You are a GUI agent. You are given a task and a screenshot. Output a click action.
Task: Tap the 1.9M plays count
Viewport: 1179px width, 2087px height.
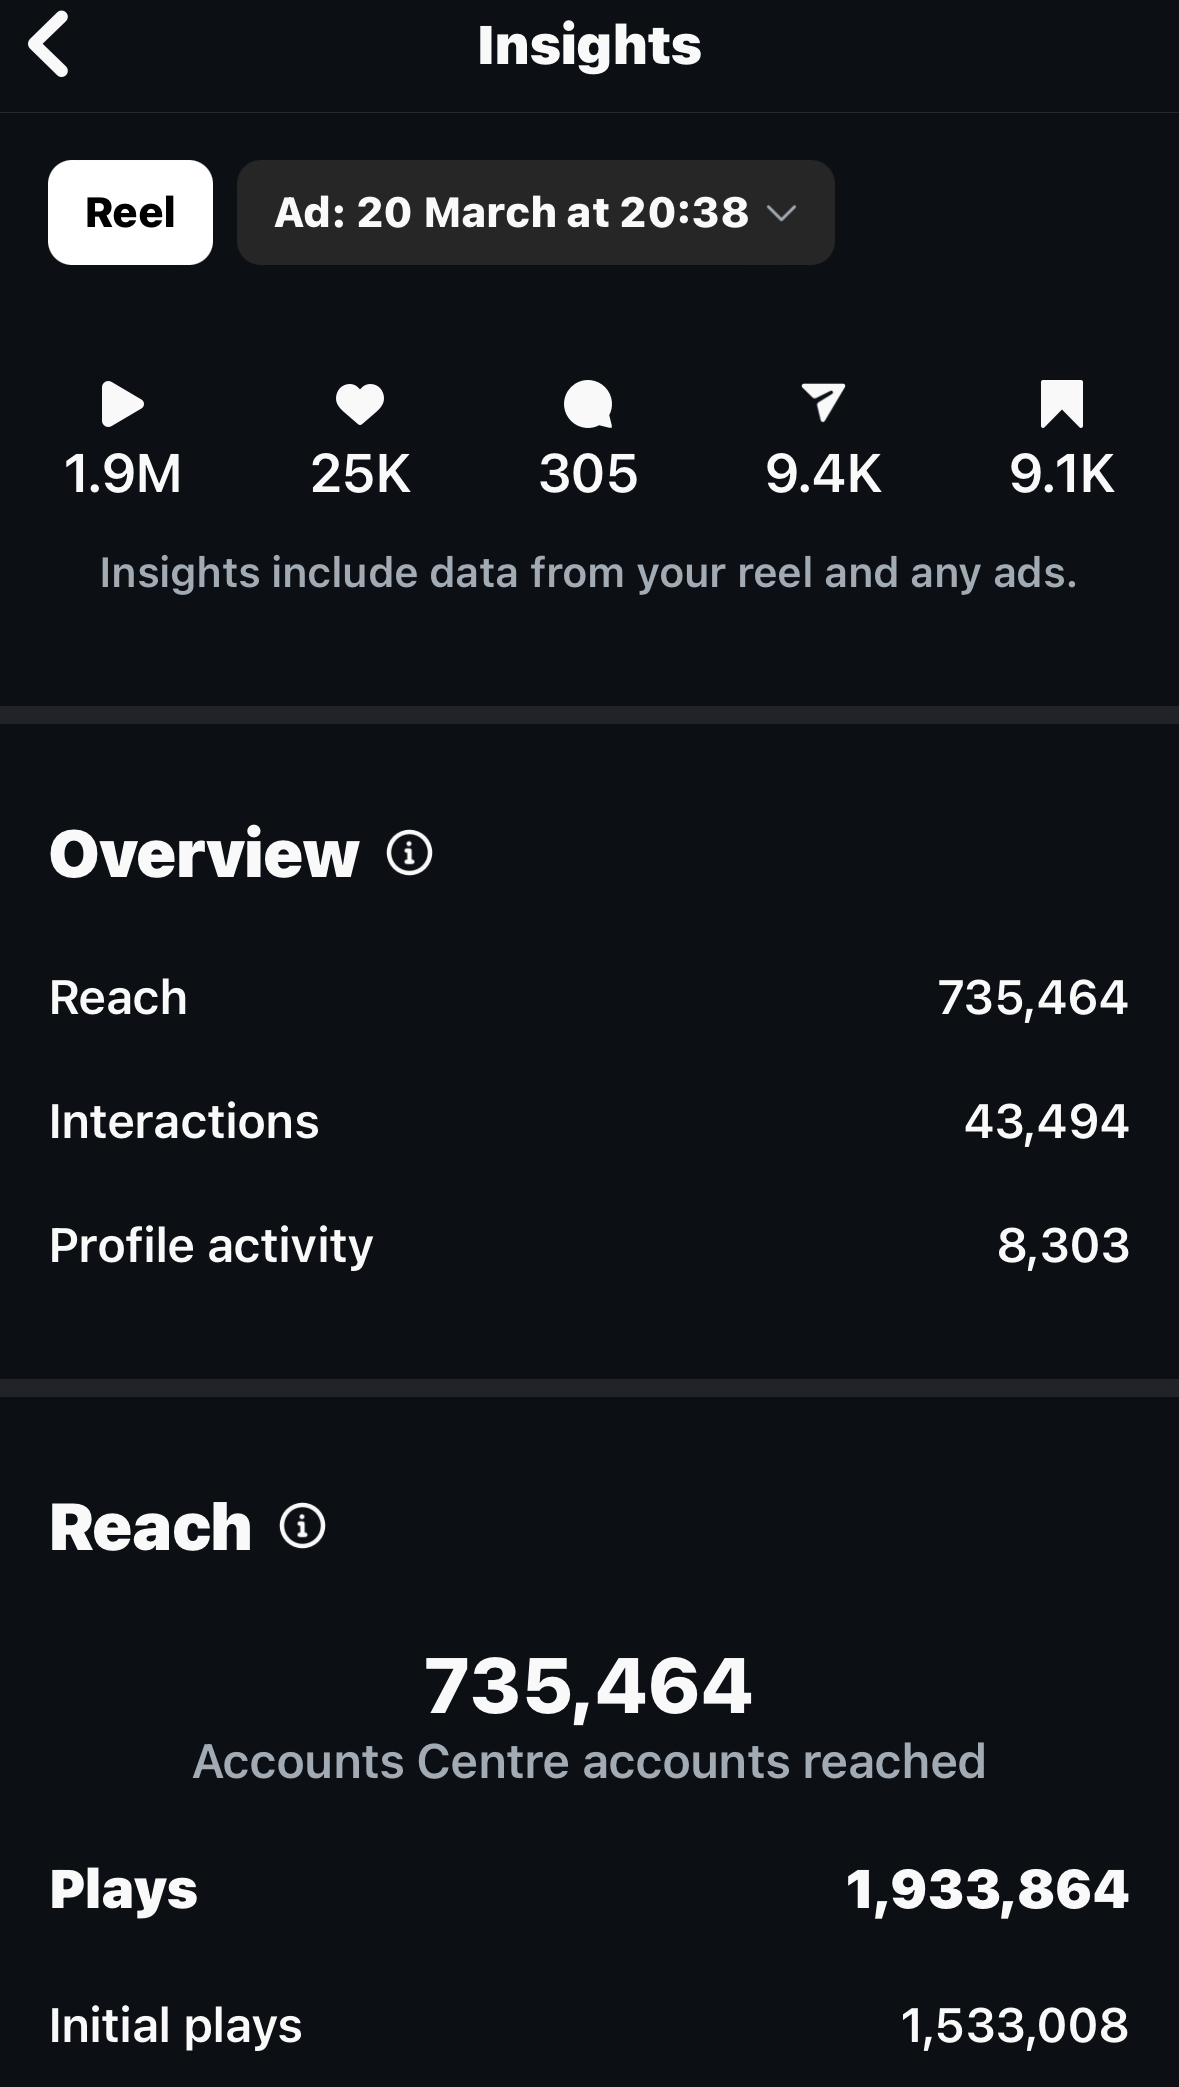point(123,474)
